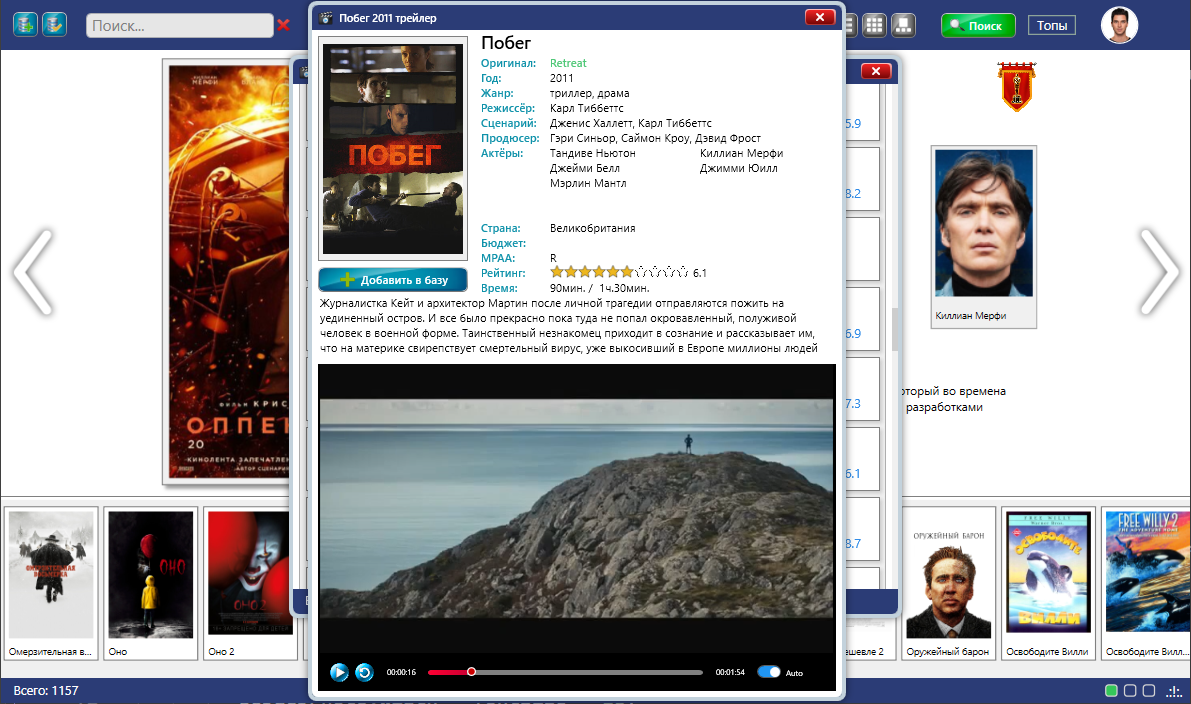The width and height of the screenshot is (1191, 704).
Task: Open the Топы tab
Action: (1052, 25)
